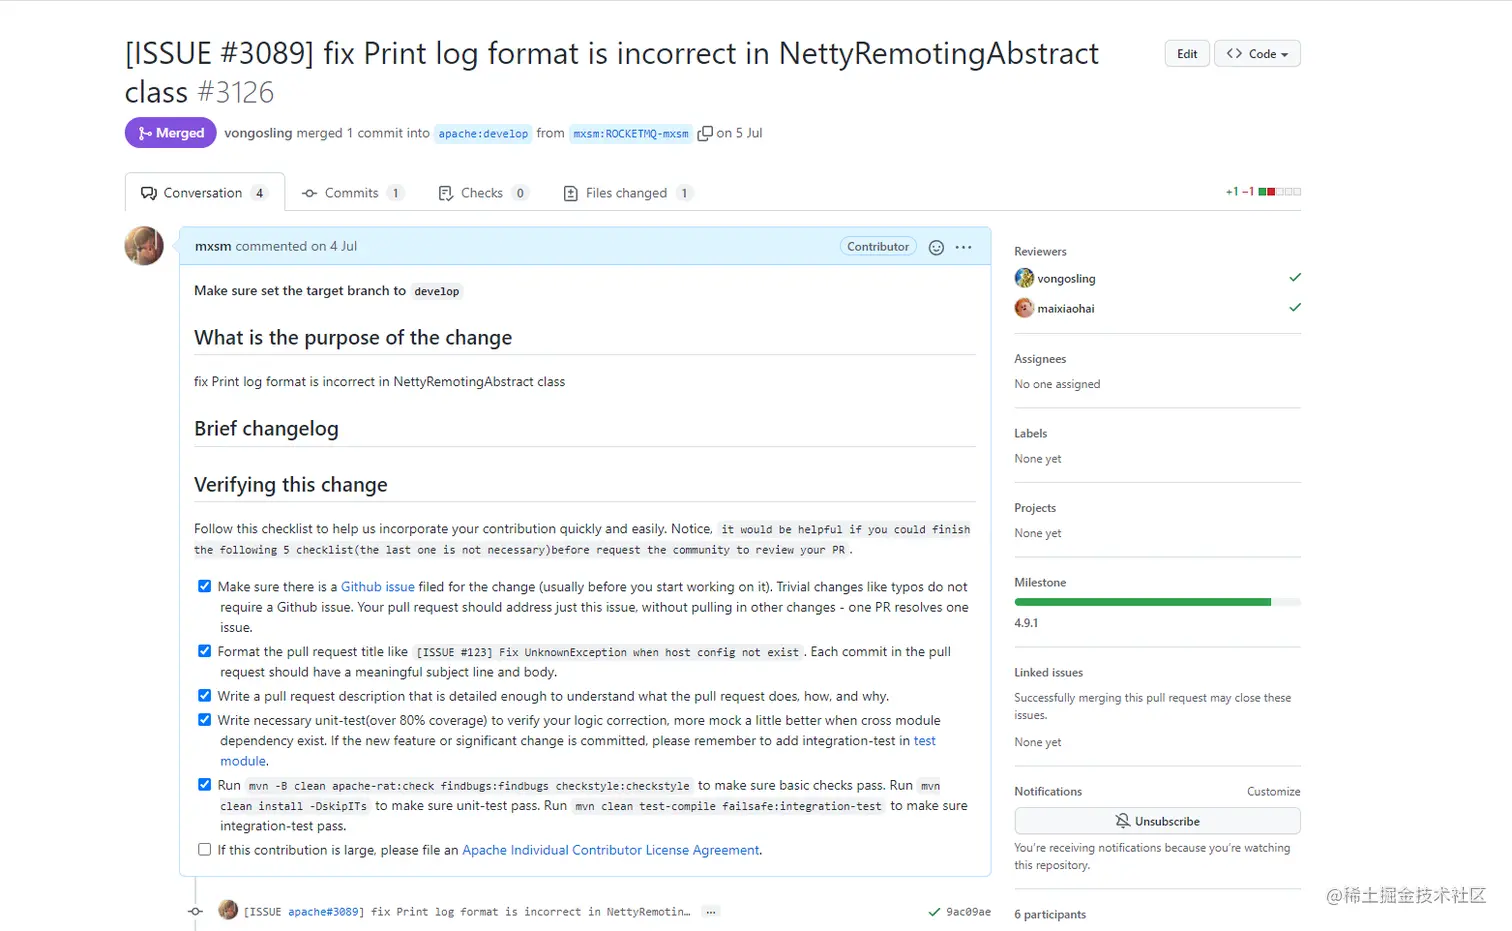Click the Unsubscribe button
This screenshot has height=931, width=1512.
click(x=1157, y=821)
